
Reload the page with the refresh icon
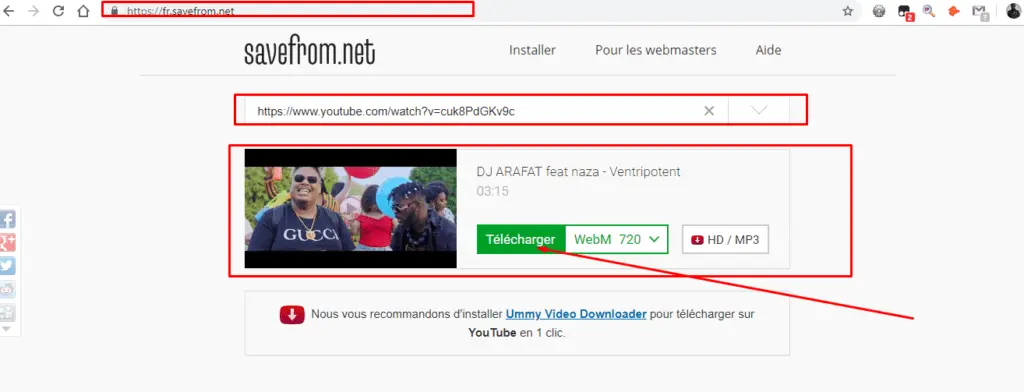(58, 11)
